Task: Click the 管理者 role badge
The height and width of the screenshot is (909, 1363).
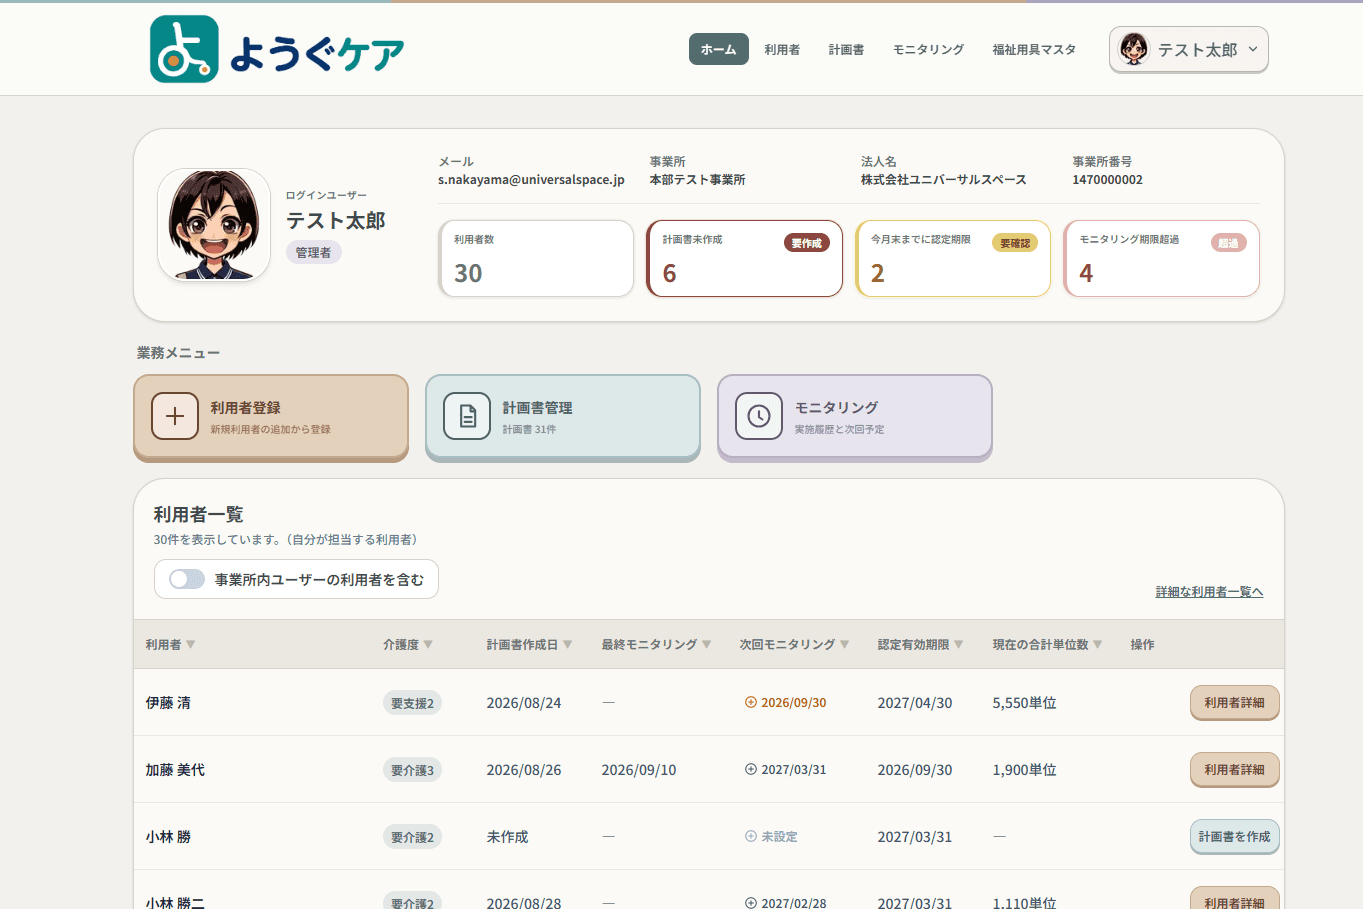Action: 313,252
